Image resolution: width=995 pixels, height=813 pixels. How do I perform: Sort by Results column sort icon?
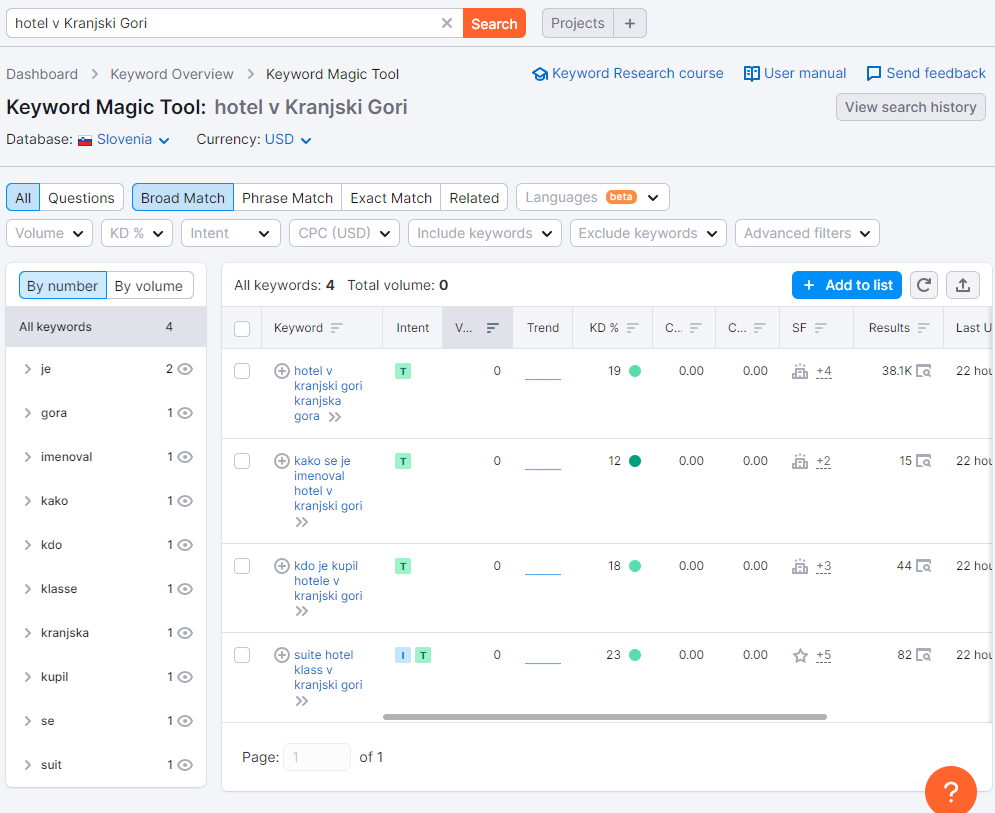coord(923,327)
